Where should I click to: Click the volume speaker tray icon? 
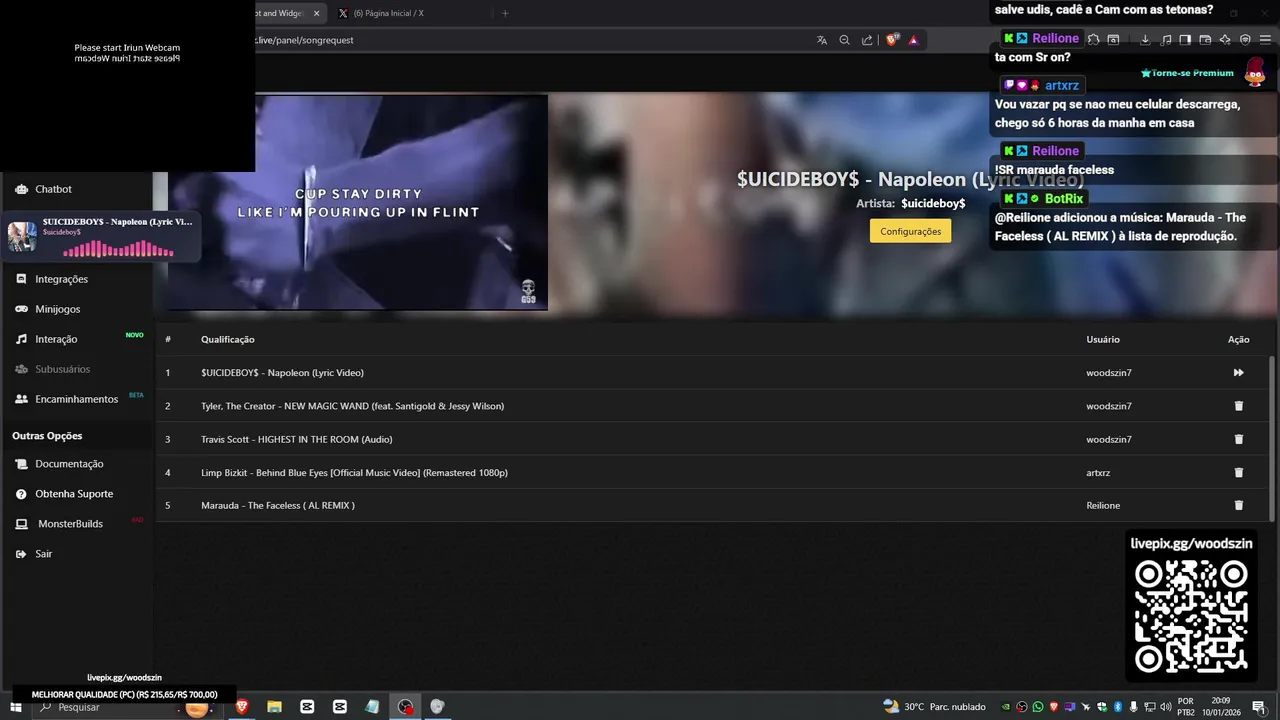1166,707
